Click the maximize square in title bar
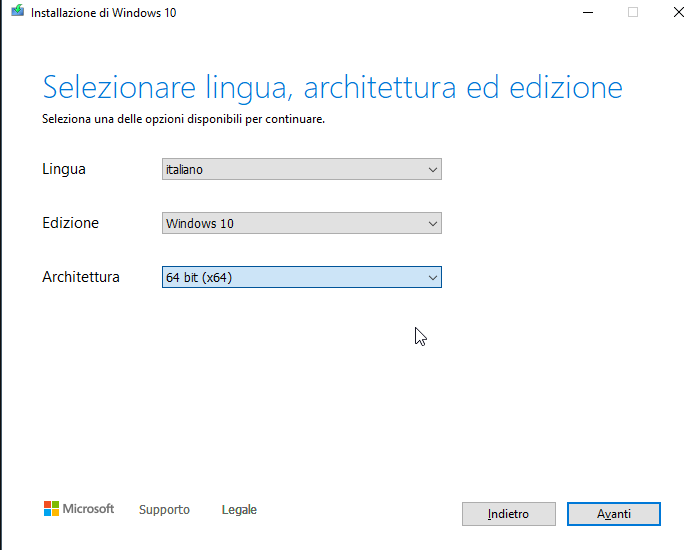This screenshot has height=550, width=698. [x=633, y=12]
